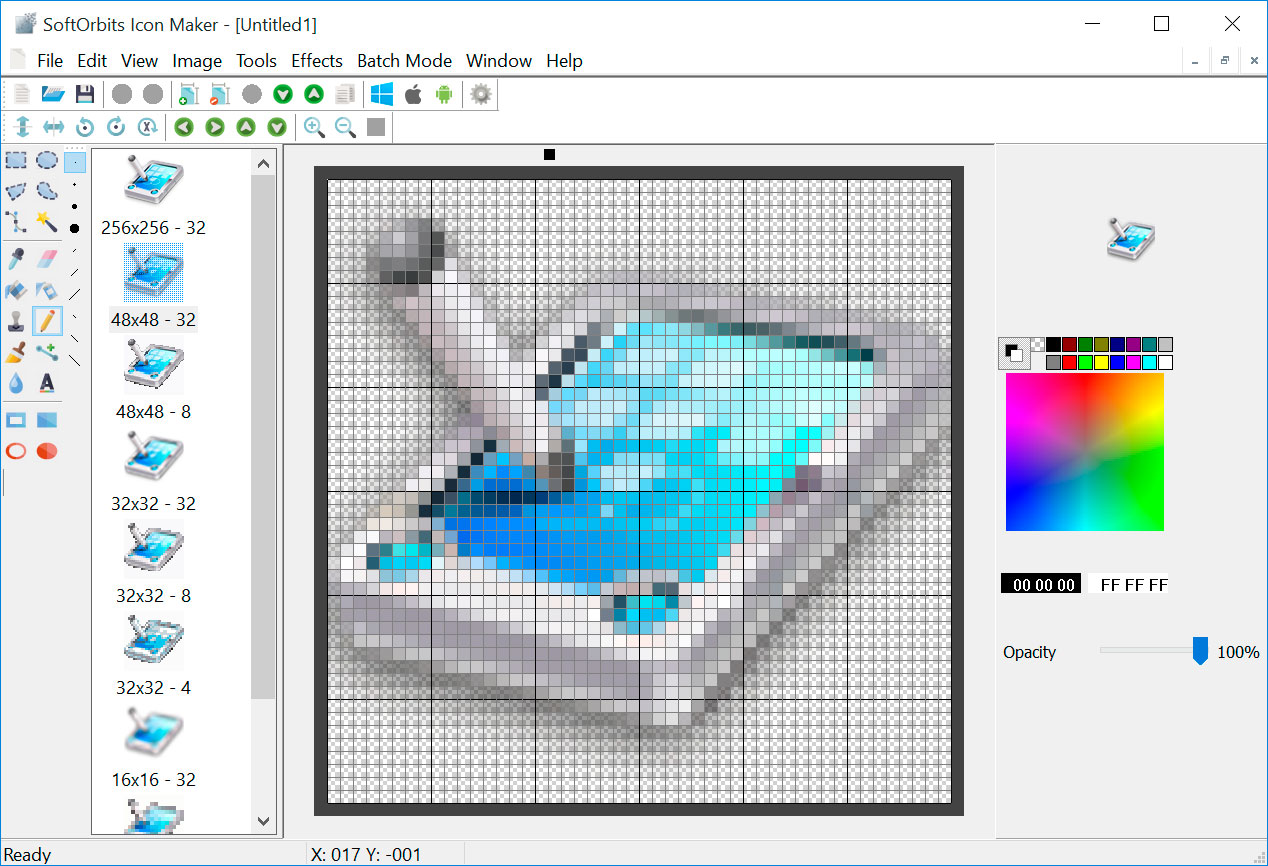Select the Text tool
The image size is (1268, 866).
[48, 383]
